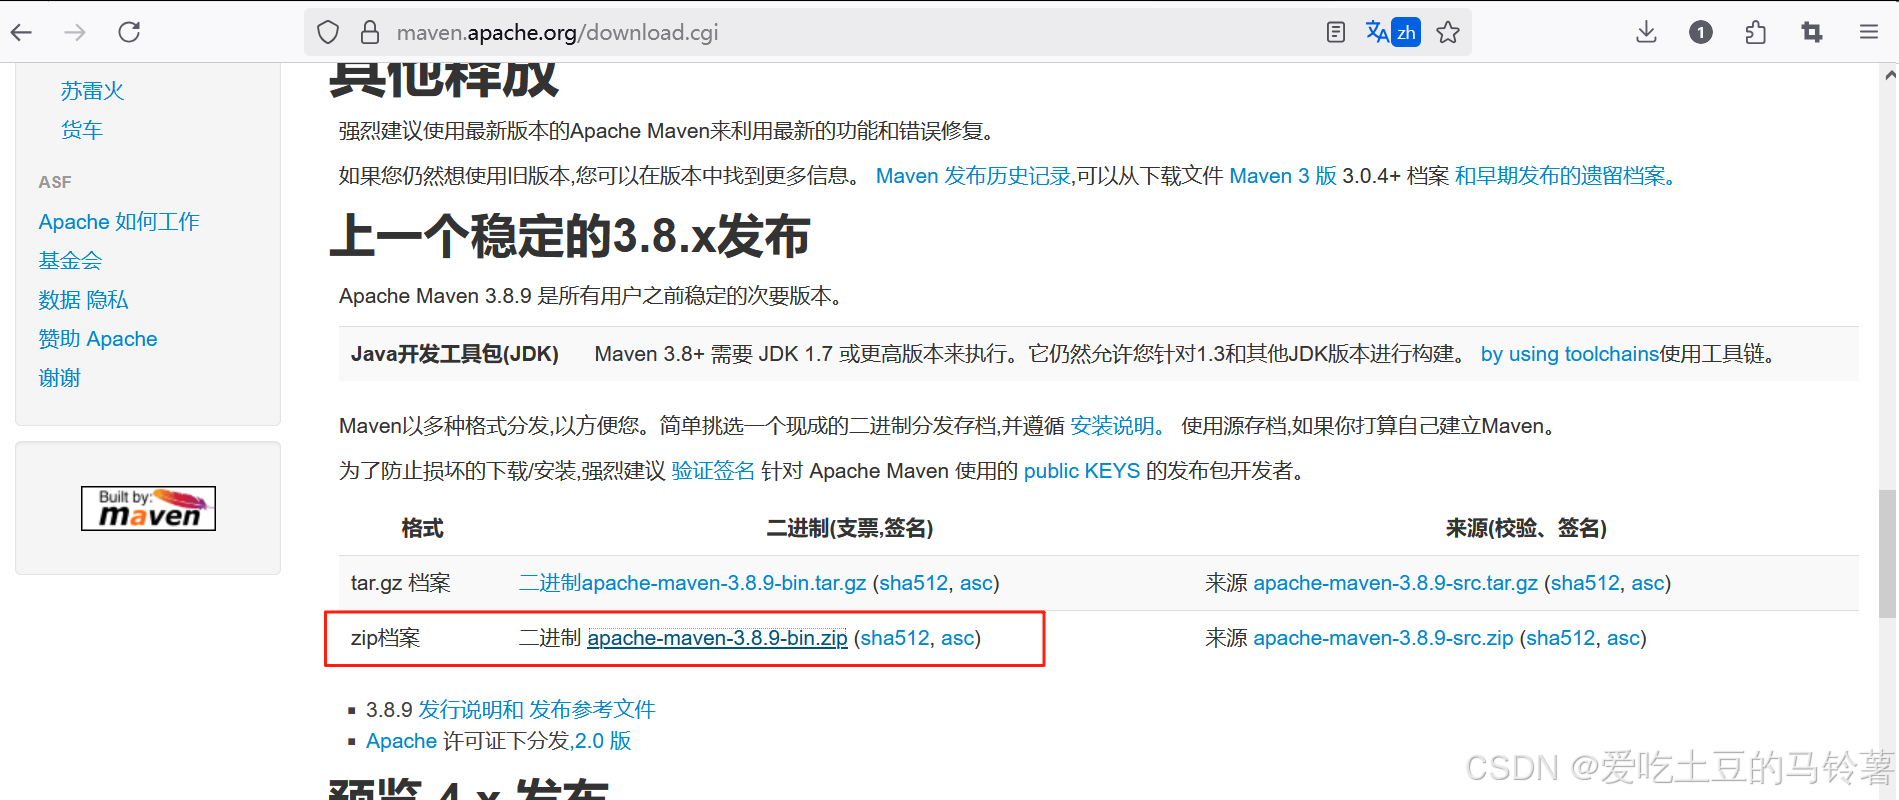Click the Java开发工具包(JDK) label
Viewport: 1899px width, 800px height.
coord(455,354)
